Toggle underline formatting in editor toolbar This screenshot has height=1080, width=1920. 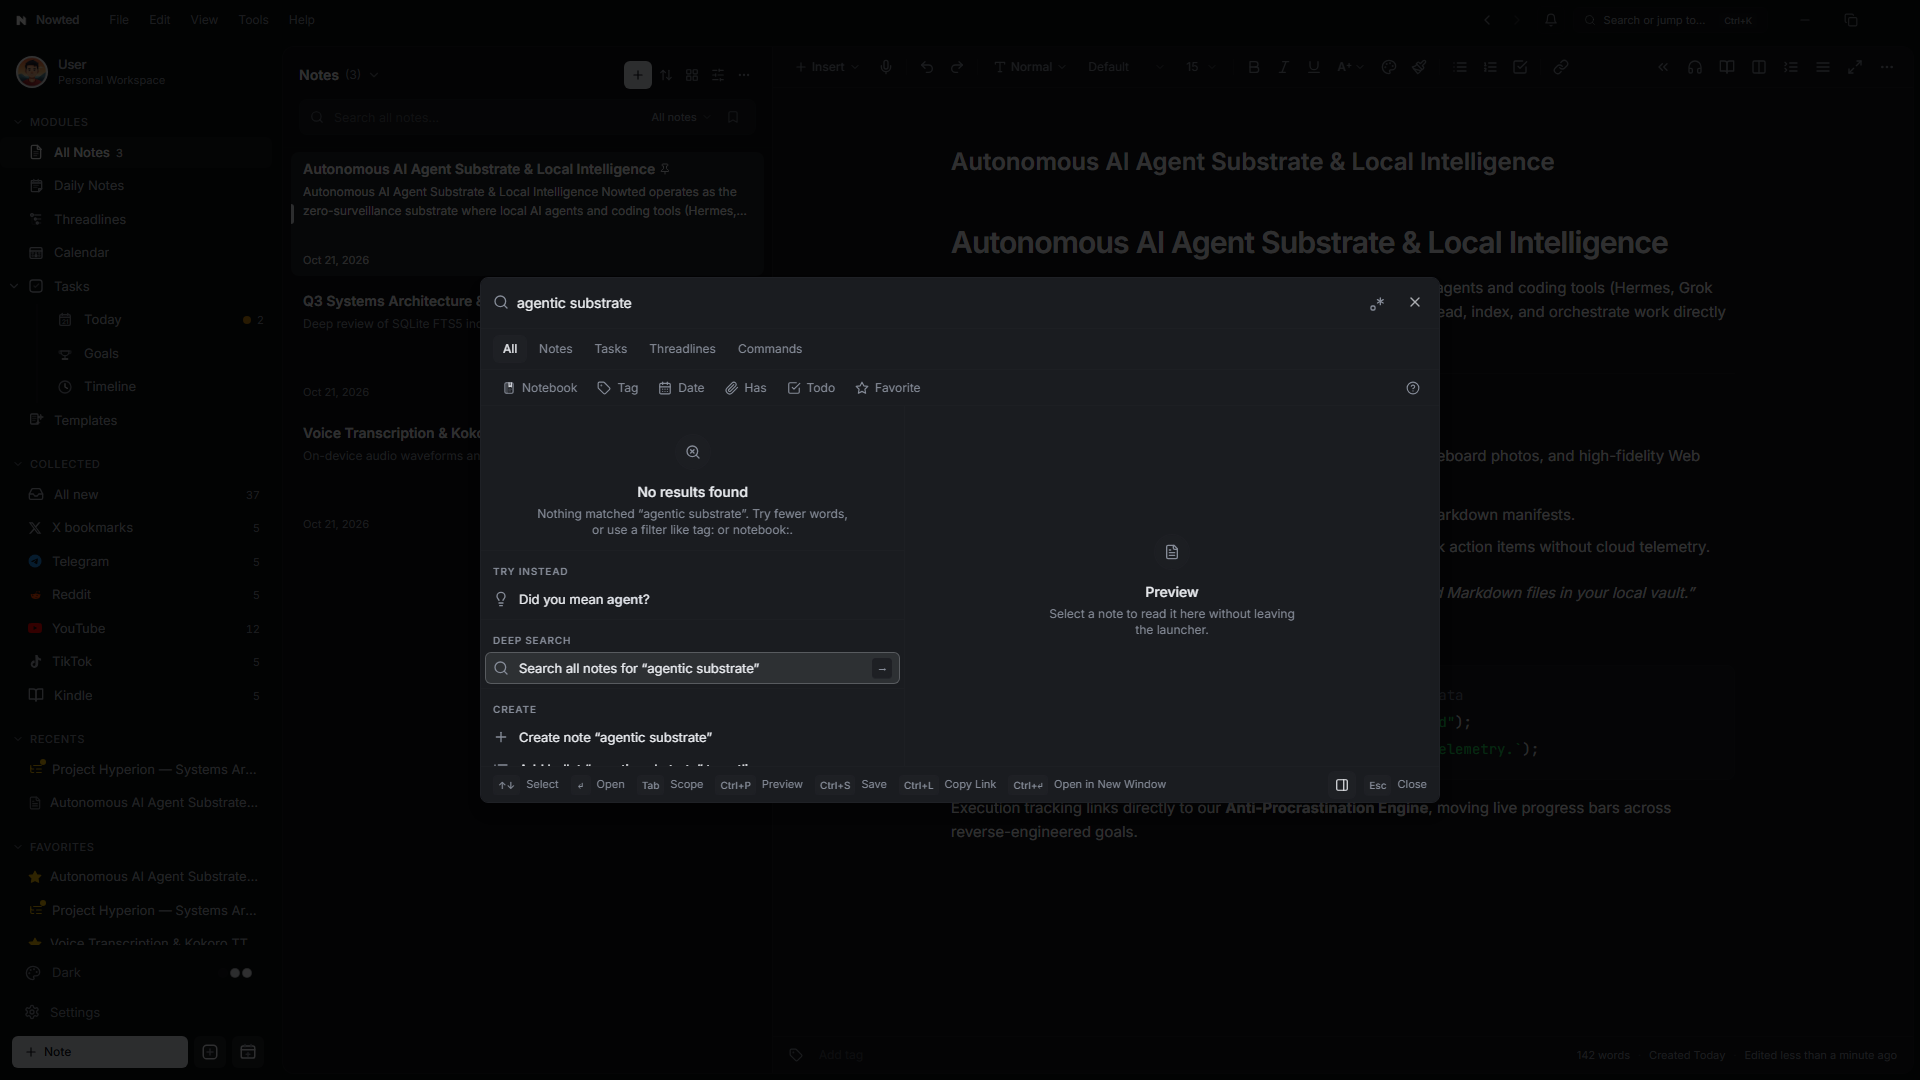pos(1314,67)
